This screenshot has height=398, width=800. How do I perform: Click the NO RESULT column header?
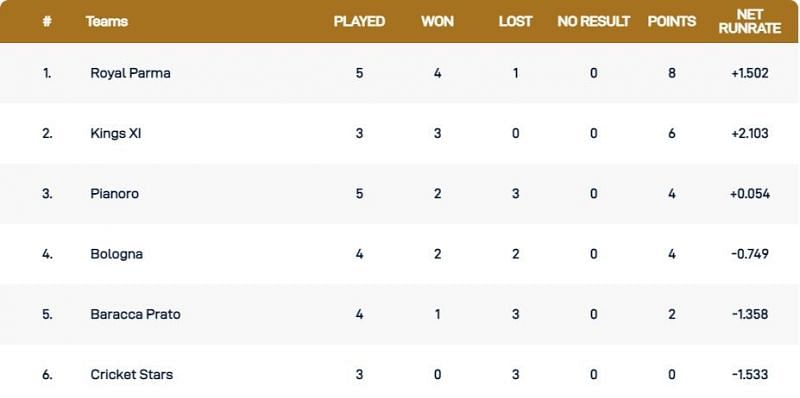pos(593,21)
